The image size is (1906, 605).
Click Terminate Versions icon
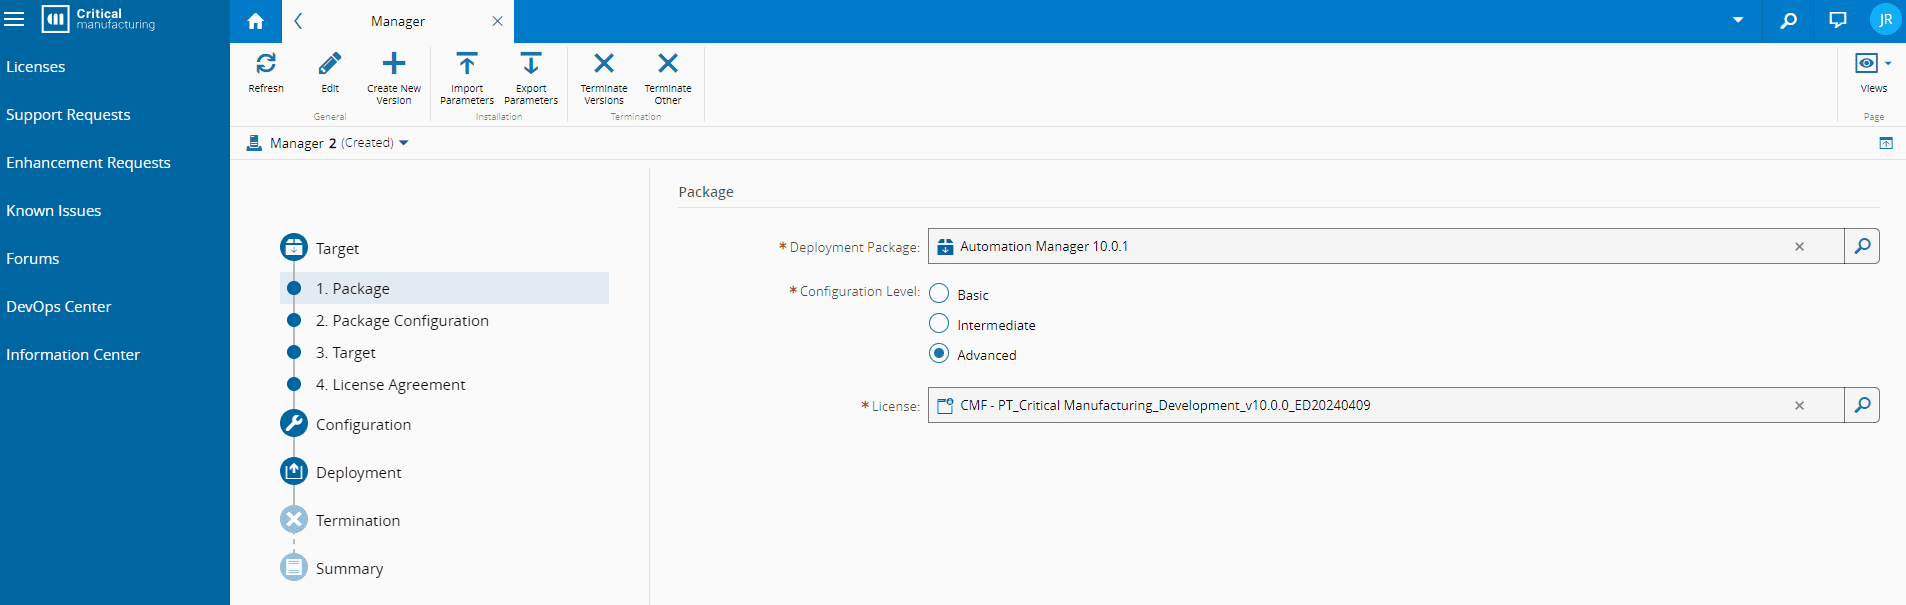click(x=604, y=64)
